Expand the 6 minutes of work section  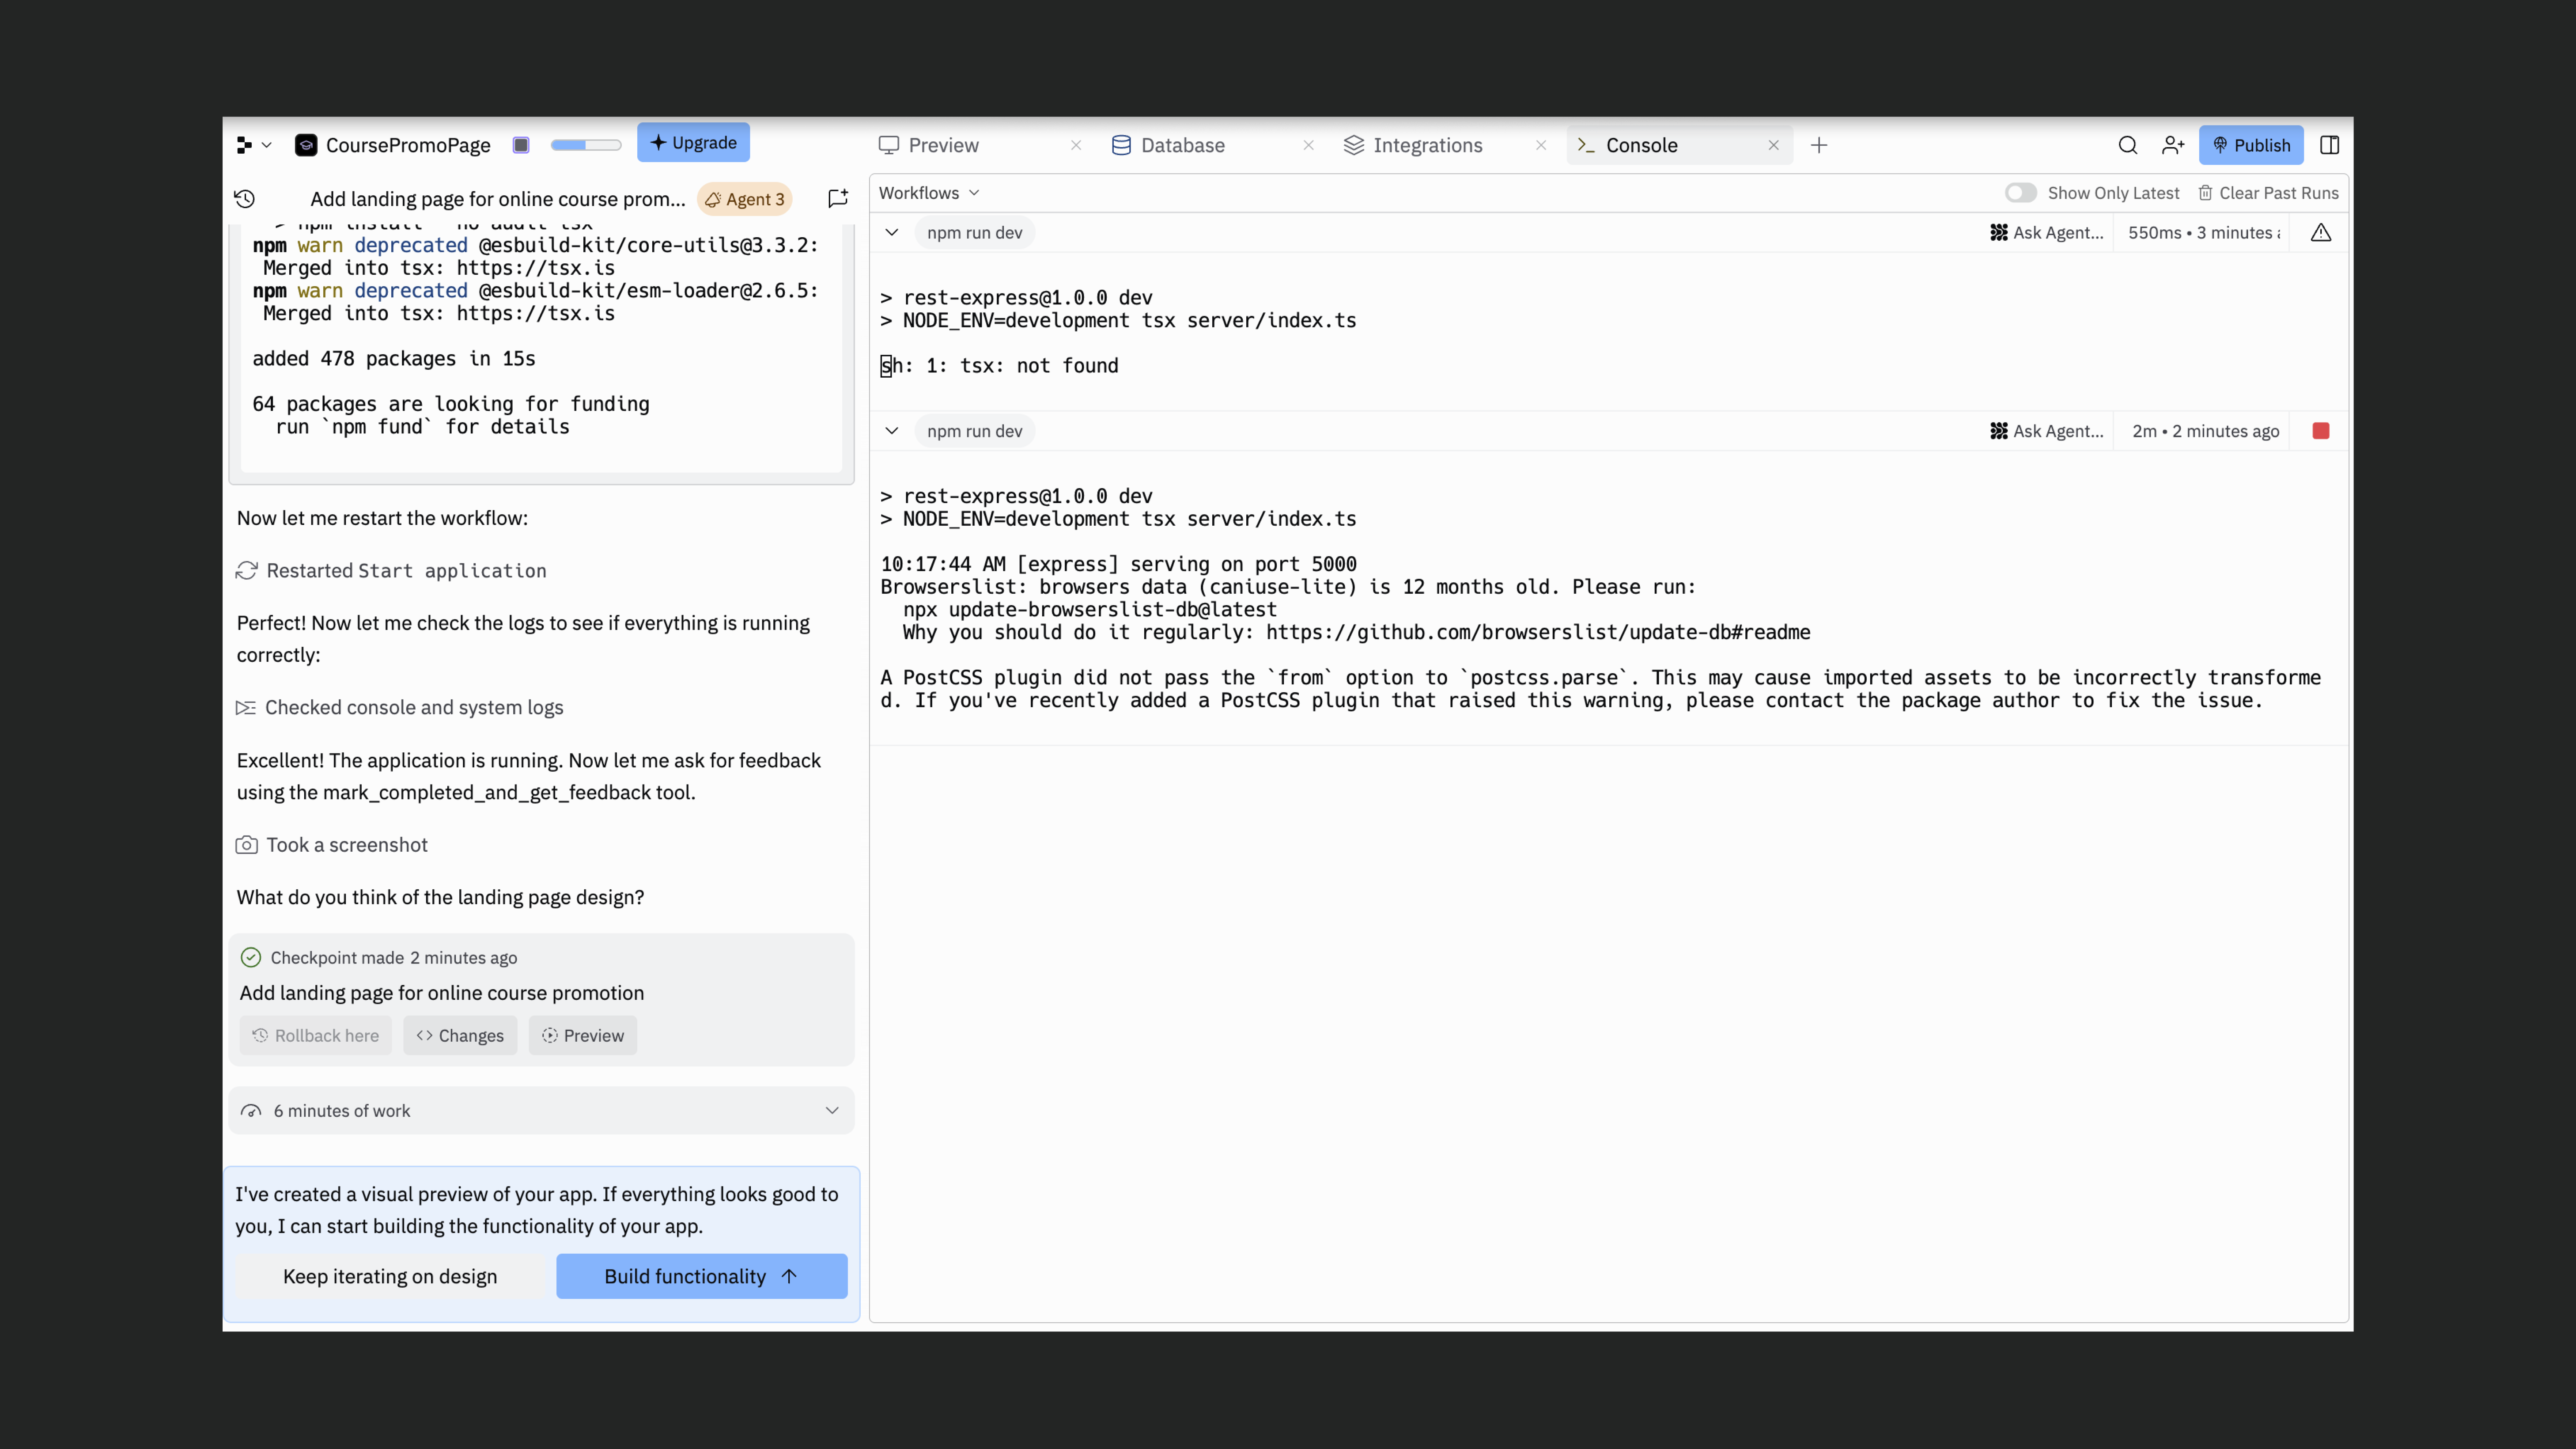click(831, 1110)
